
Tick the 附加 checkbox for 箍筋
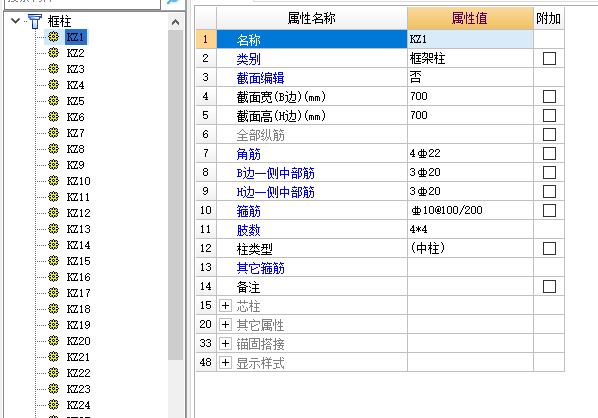(x=549, y=211)
